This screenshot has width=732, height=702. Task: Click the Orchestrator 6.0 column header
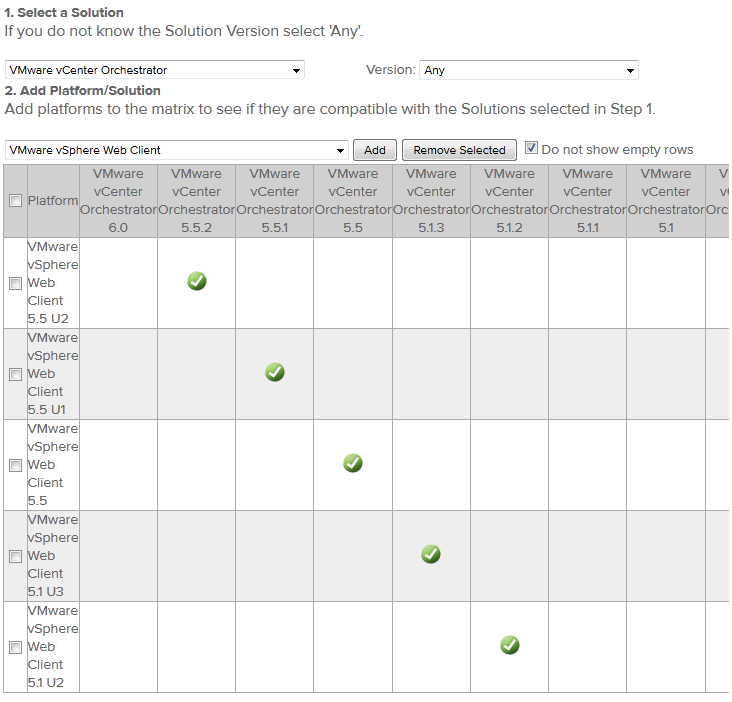tap(118, 201)
